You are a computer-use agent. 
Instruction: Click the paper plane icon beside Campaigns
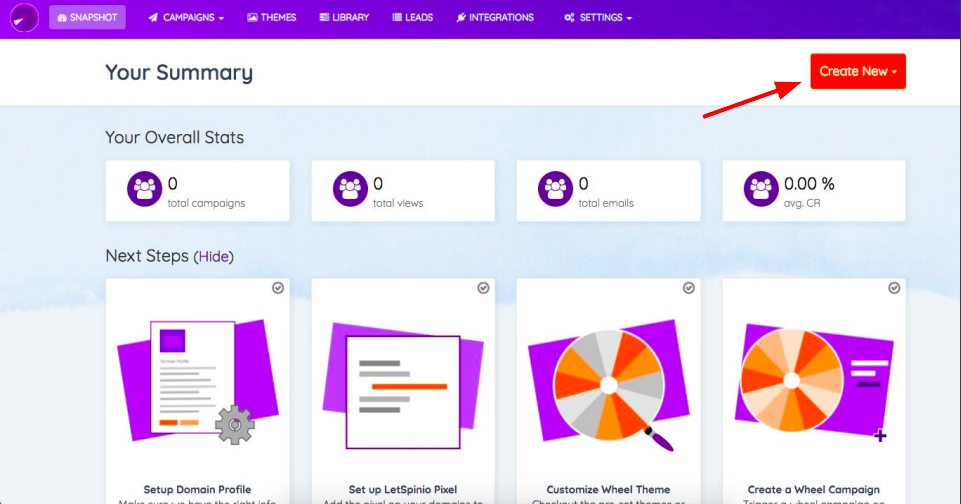153,18
